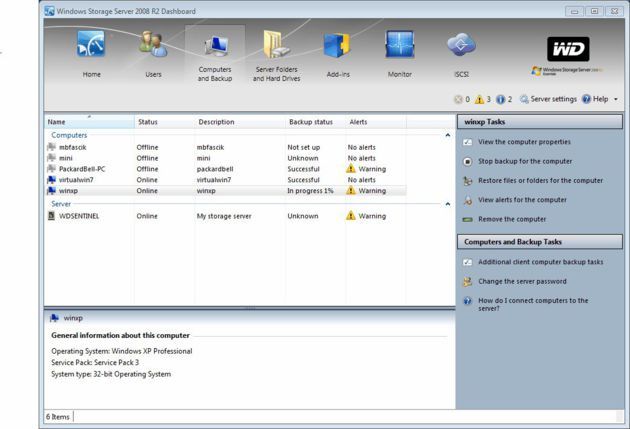Click the winxp icon in details pane
This screenshot has width=630, height=429.
54,318
